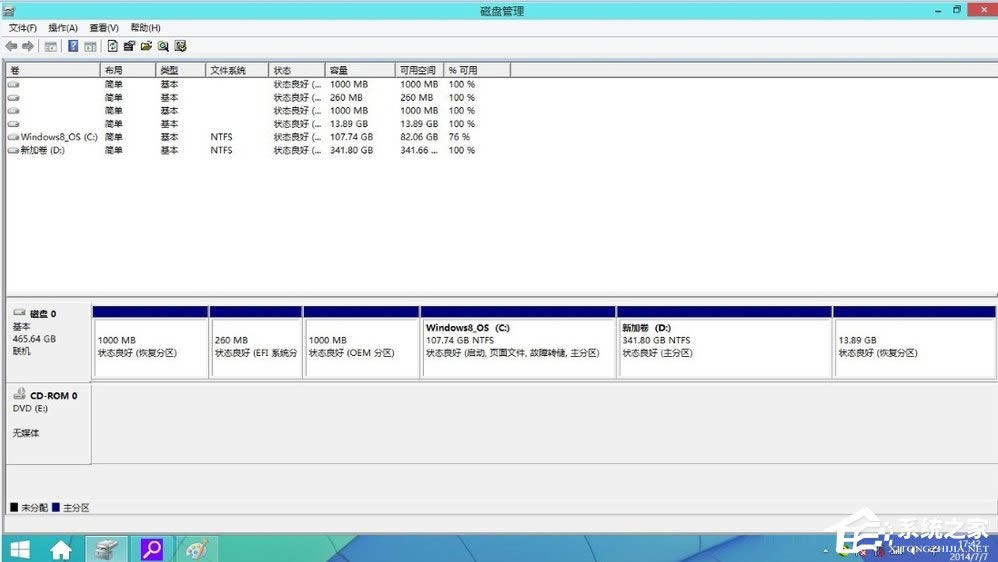Select the 磁盘 0 disk label panel
This screenshot has width=998, height=562.
[x=48, y=341]
